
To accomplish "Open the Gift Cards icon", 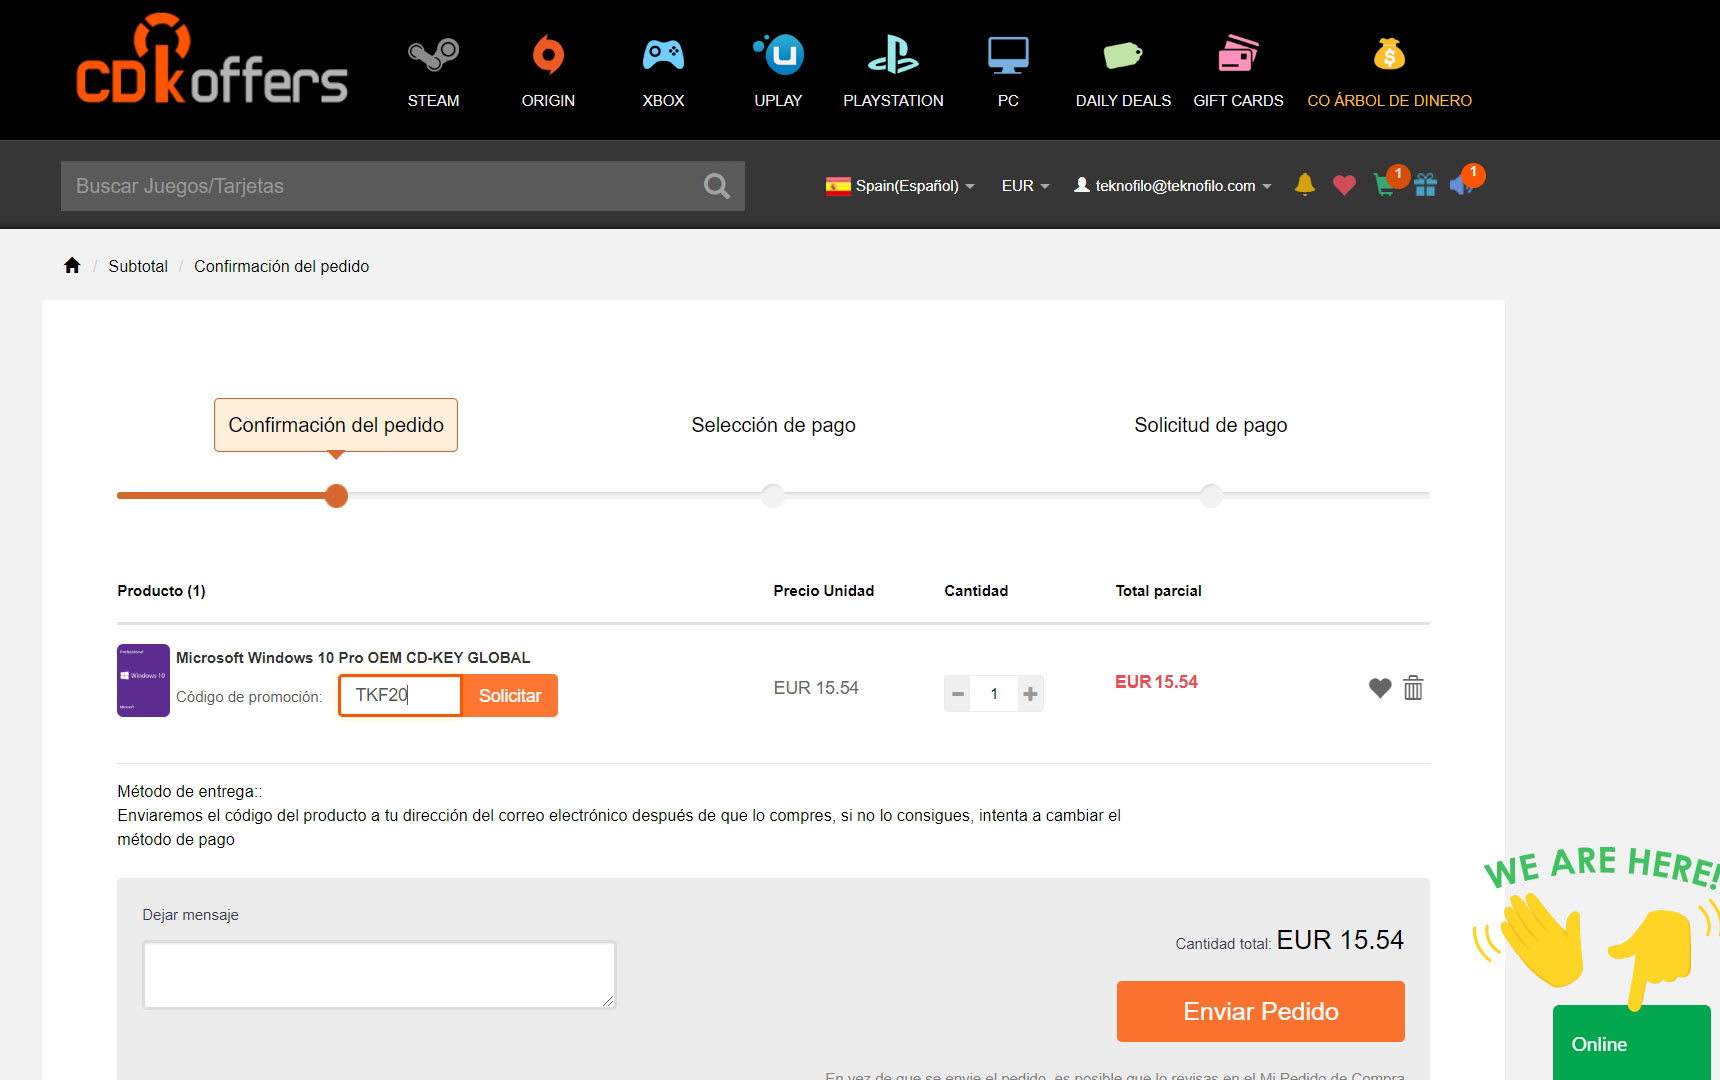I will pyautogui.click(x=1238, y=54).
